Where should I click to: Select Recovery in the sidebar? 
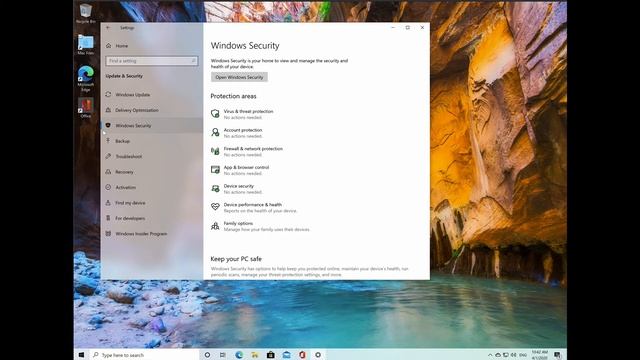pyautogui.click(x=152, y=172)
